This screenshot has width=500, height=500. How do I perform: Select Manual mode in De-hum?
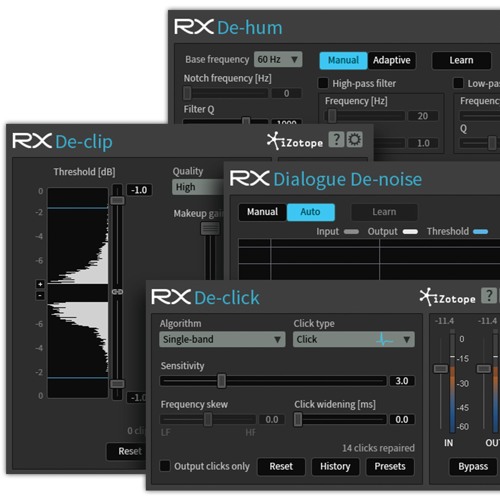pyautogui.click(x=343, y=60)
